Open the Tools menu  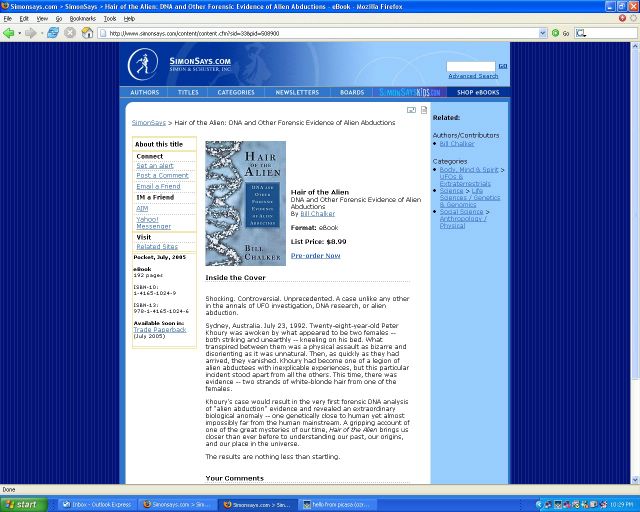110,18
